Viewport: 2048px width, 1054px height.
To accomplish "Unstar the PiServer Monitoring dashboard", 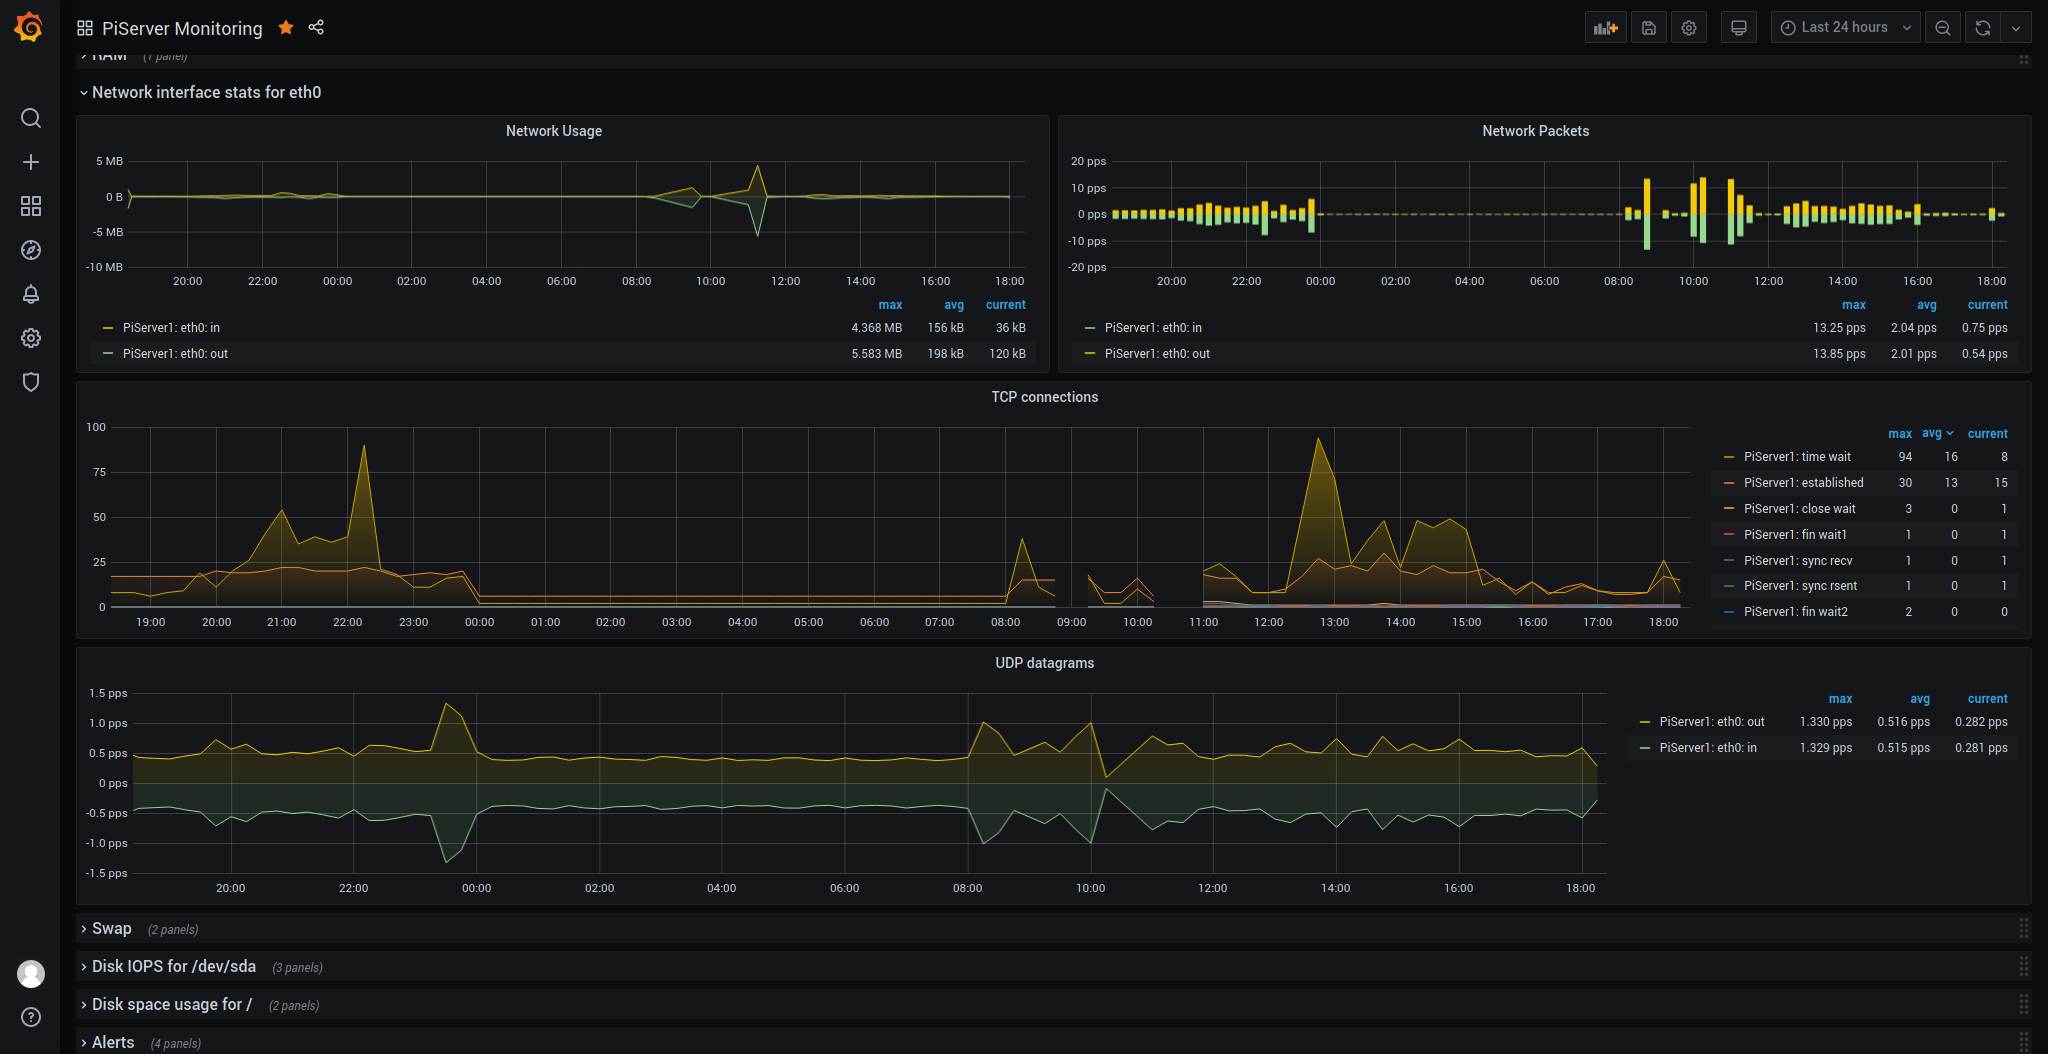I will tap(286, 27).
